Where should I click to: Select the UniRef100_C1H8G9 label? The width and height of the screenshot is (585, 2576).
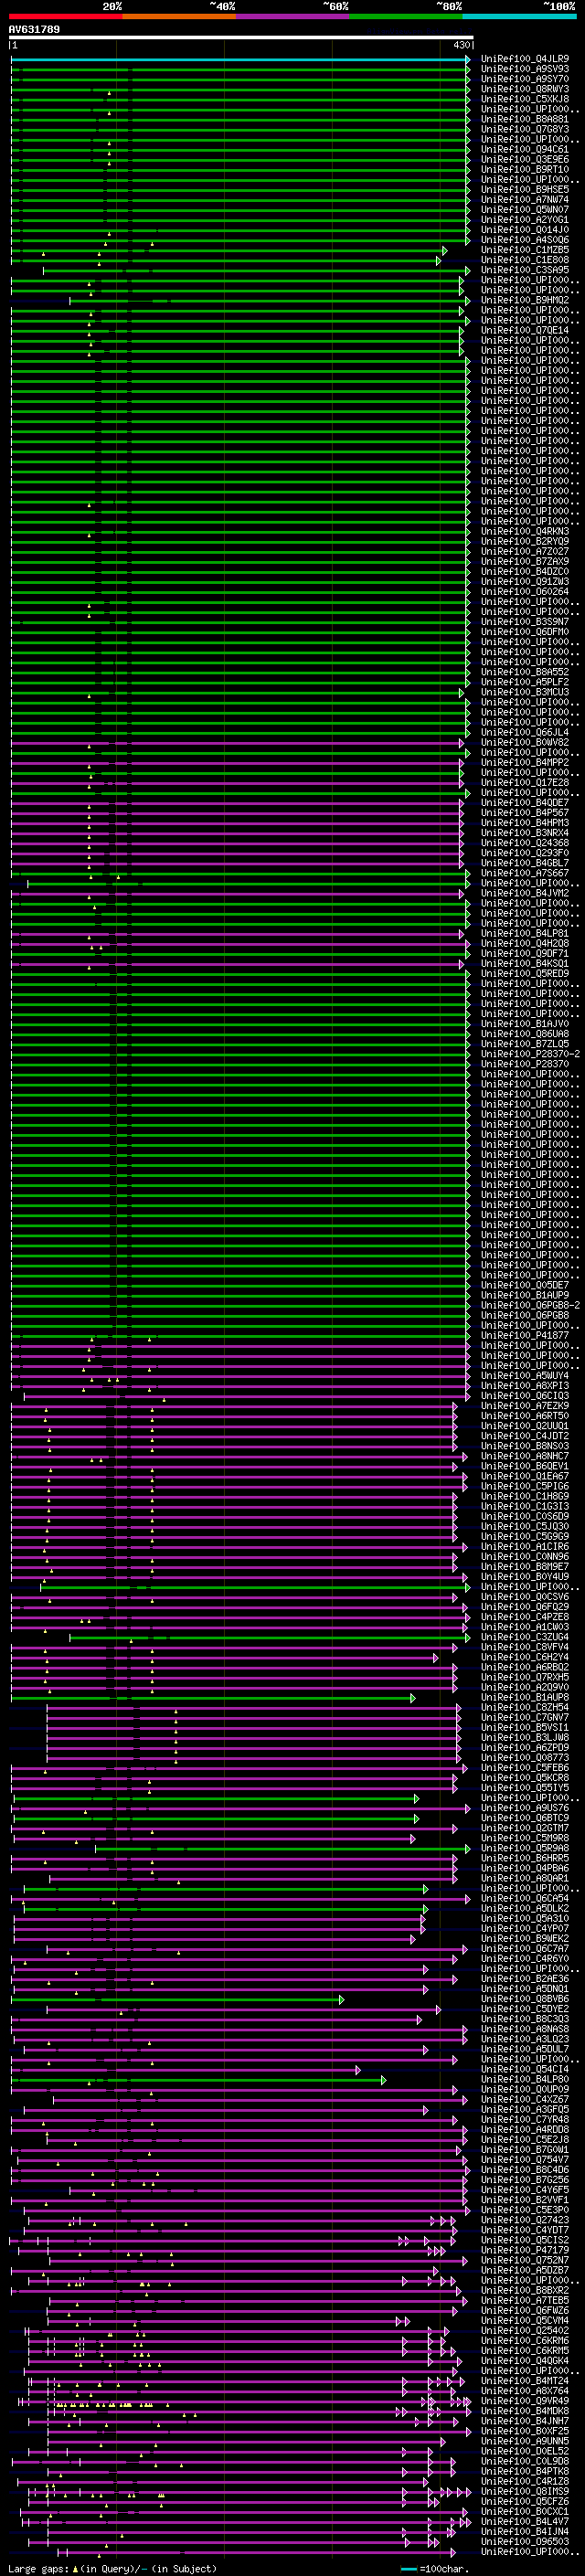click(525, 1496)
